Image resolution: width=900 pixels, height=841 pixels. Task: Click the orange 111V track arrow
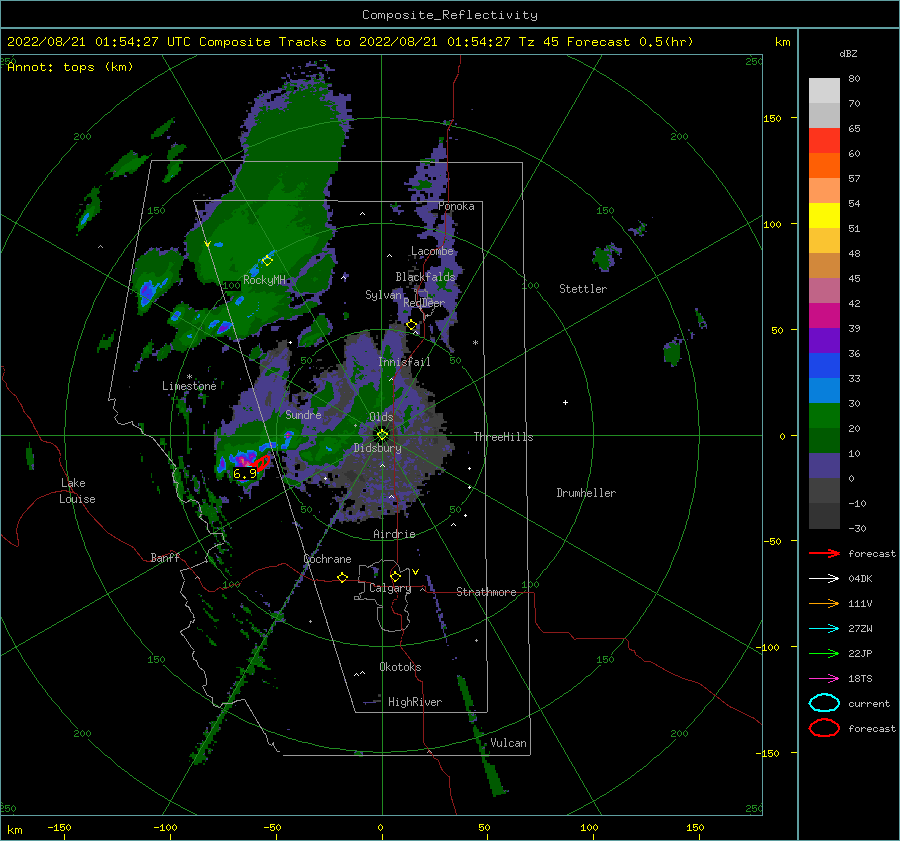point(824,603)
